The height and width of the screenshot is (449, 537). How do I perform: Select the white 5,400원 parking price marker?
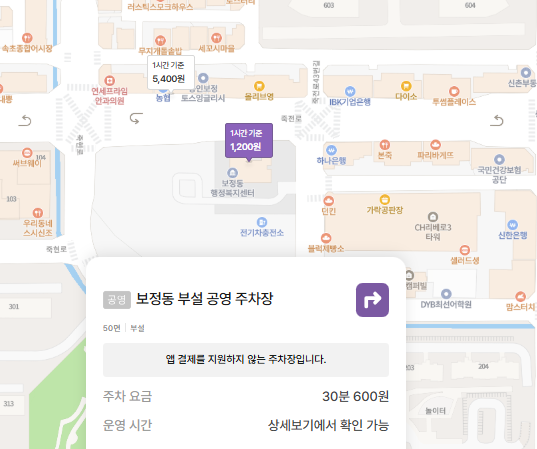(x=171, y=73)
